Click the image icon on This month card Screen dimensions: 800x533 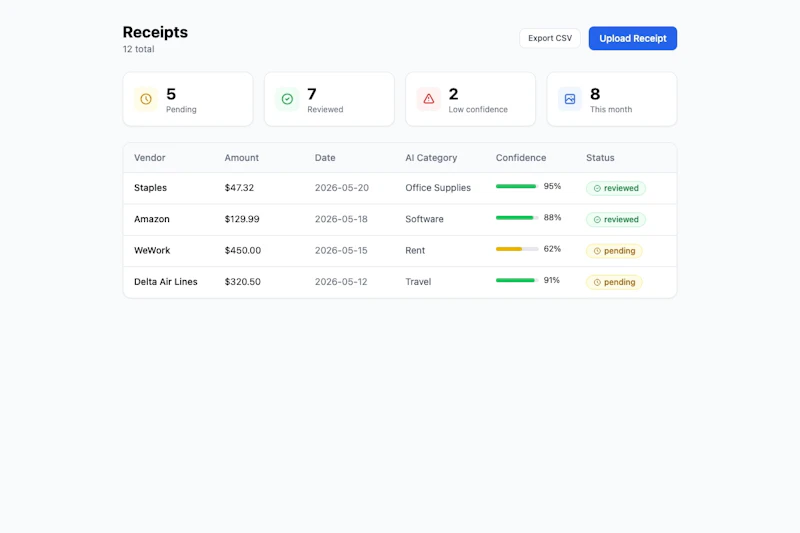570,99
